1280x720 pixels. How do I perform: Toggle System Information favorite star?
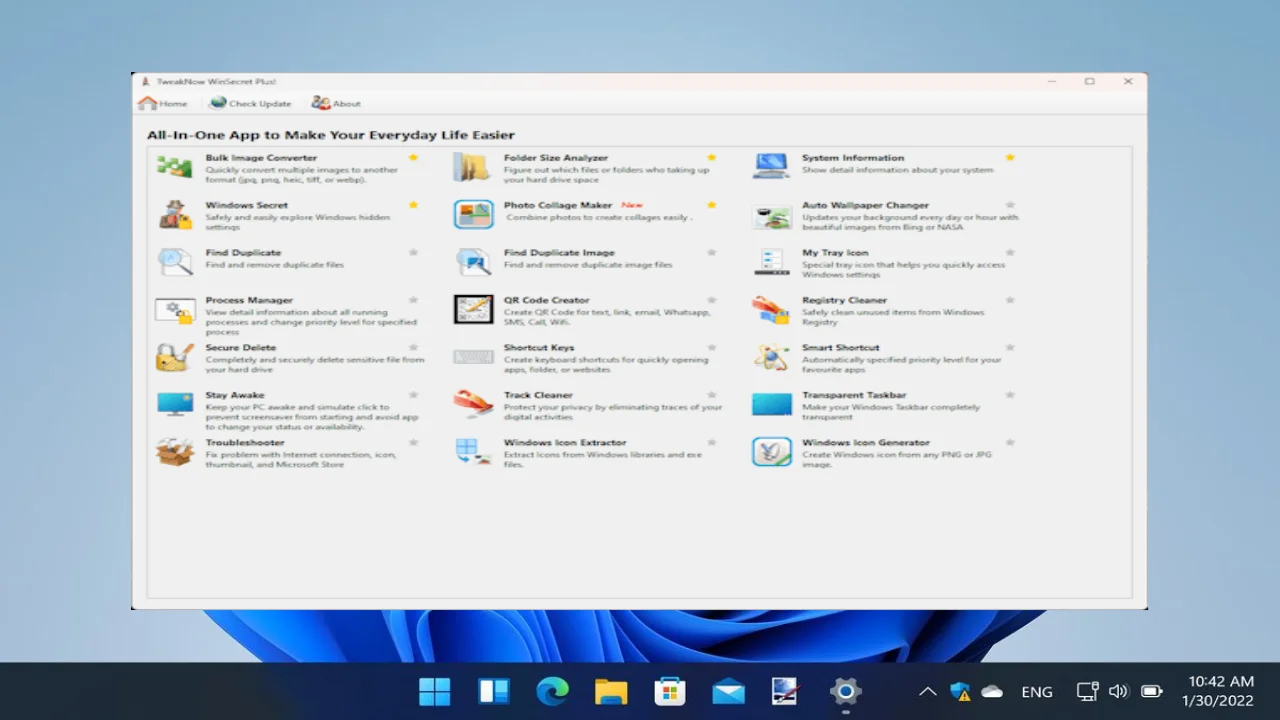(1010, 158)
